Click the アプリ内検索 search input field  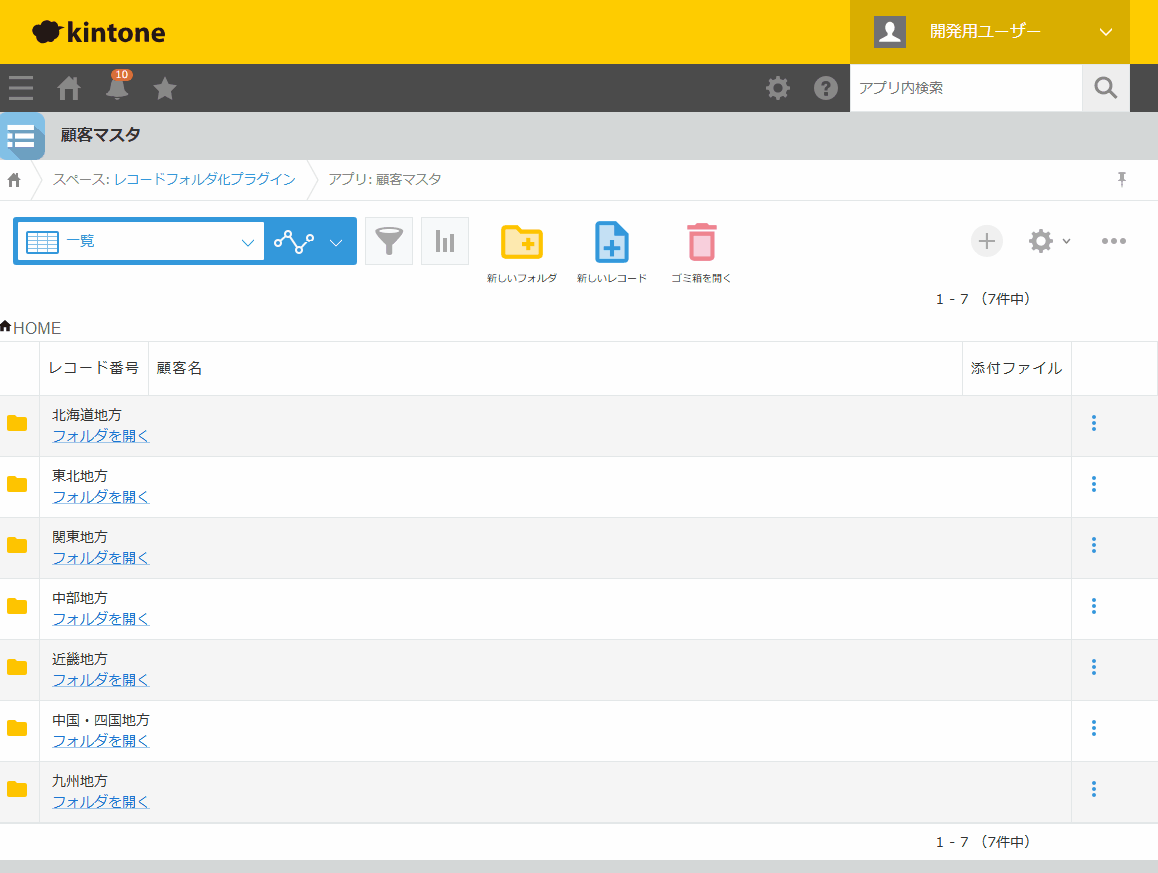click(x=965, y=88)
